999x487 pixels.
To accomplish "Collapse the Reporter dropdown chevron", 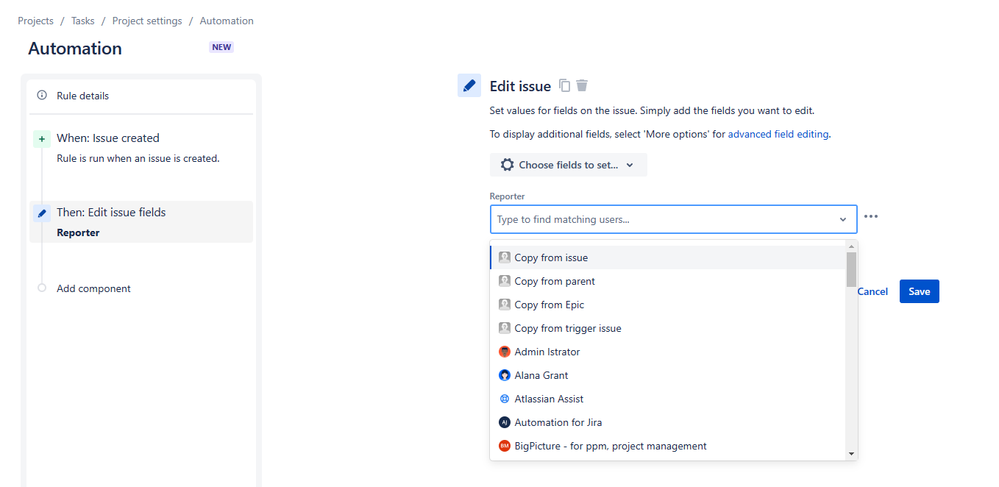I will (x=843, y=220).
